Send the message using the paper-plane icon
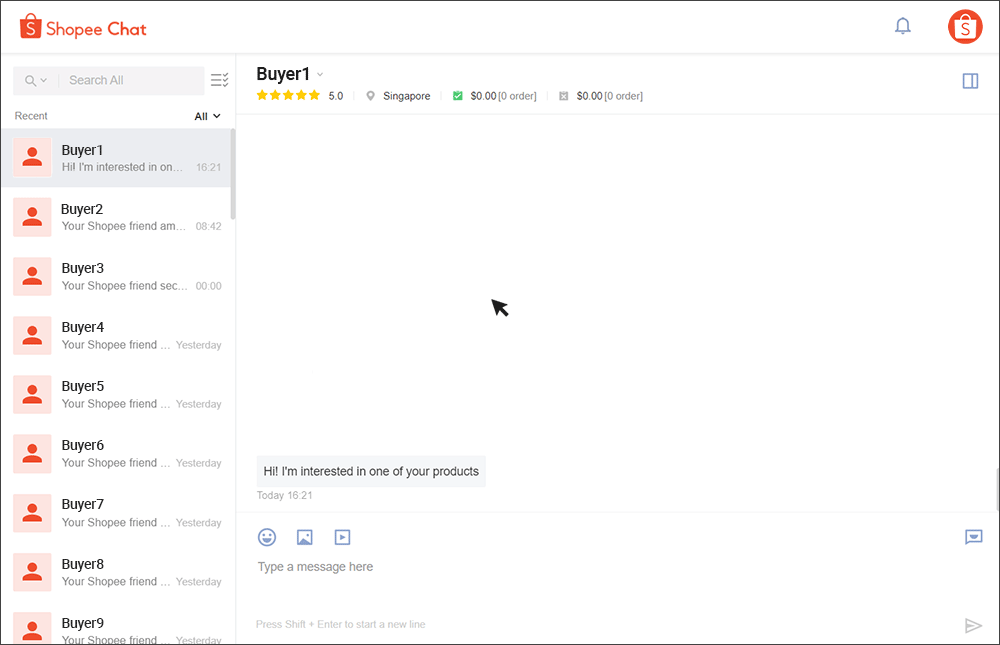Image resolution: width=1000 pixels, height=645 pixels. [974, 625]
